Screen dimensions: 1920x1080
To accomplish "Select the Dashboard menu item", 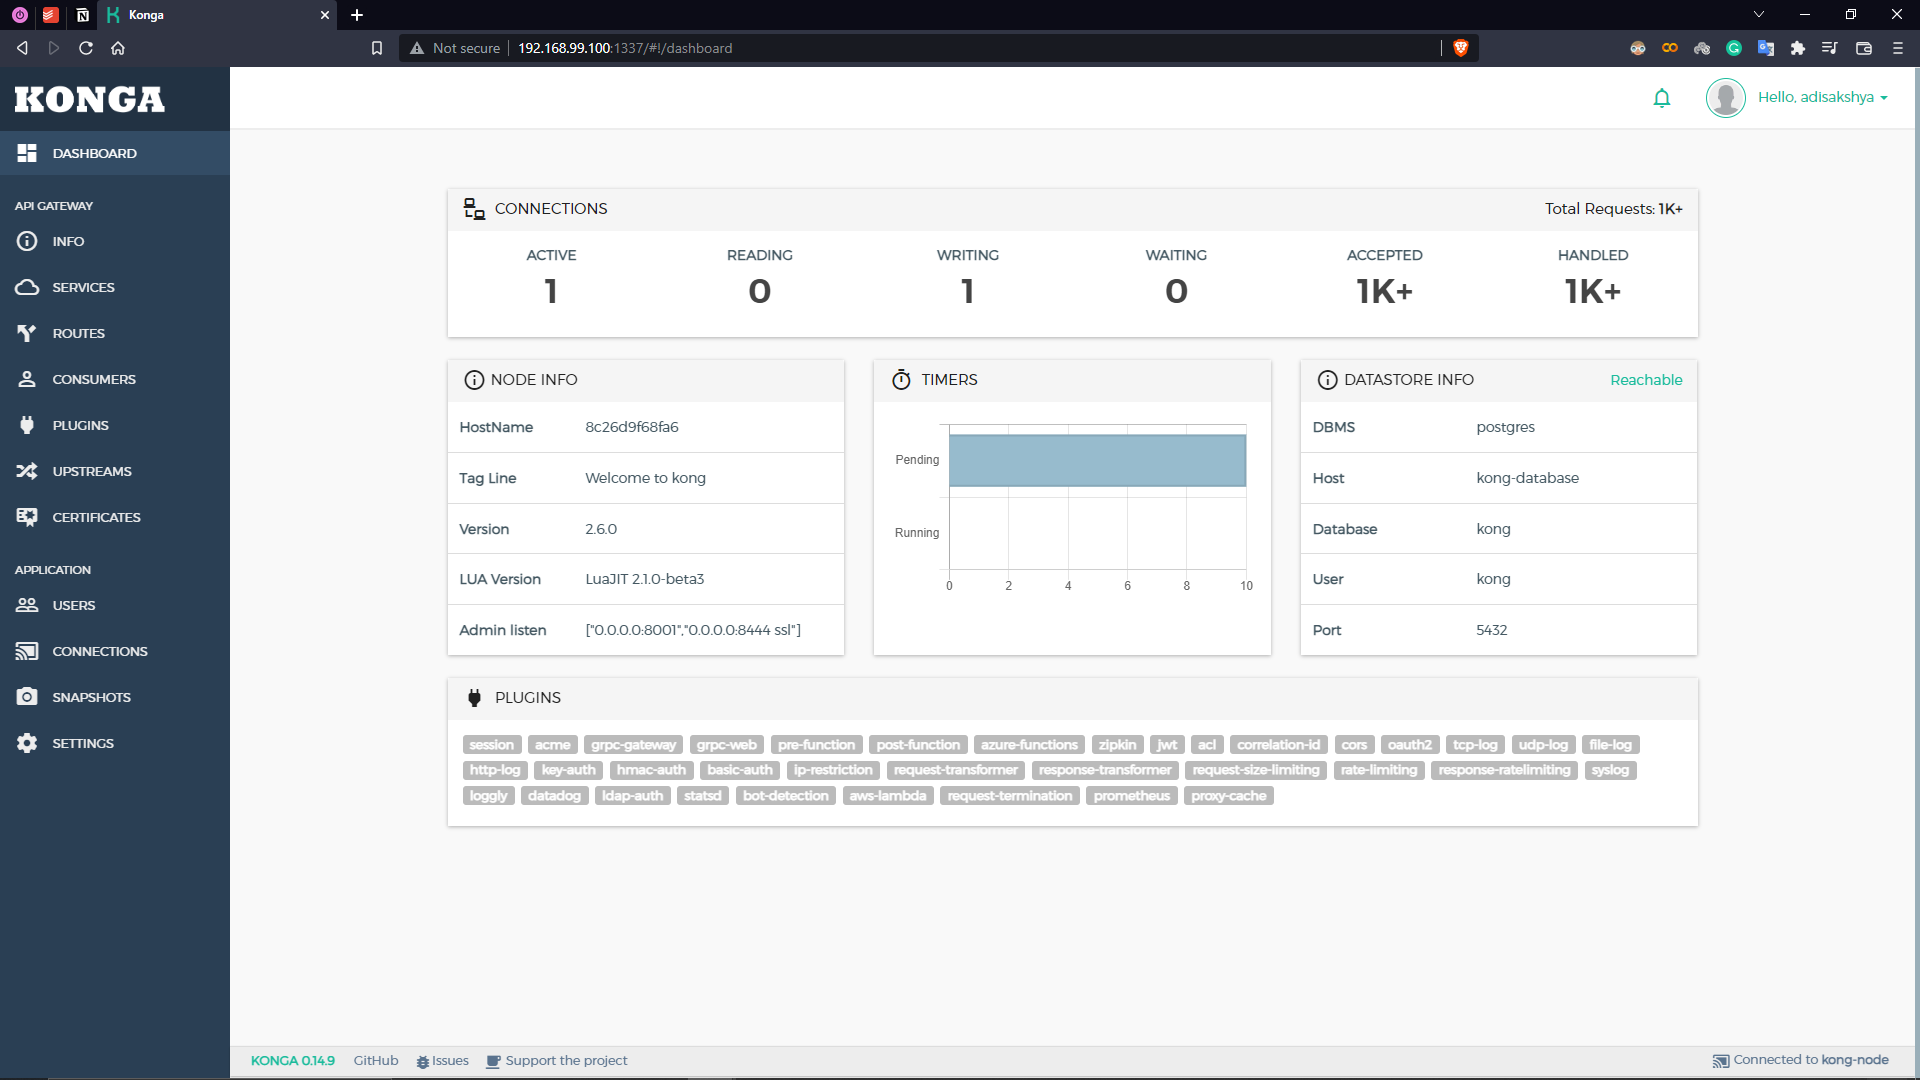I will (94, 153).
